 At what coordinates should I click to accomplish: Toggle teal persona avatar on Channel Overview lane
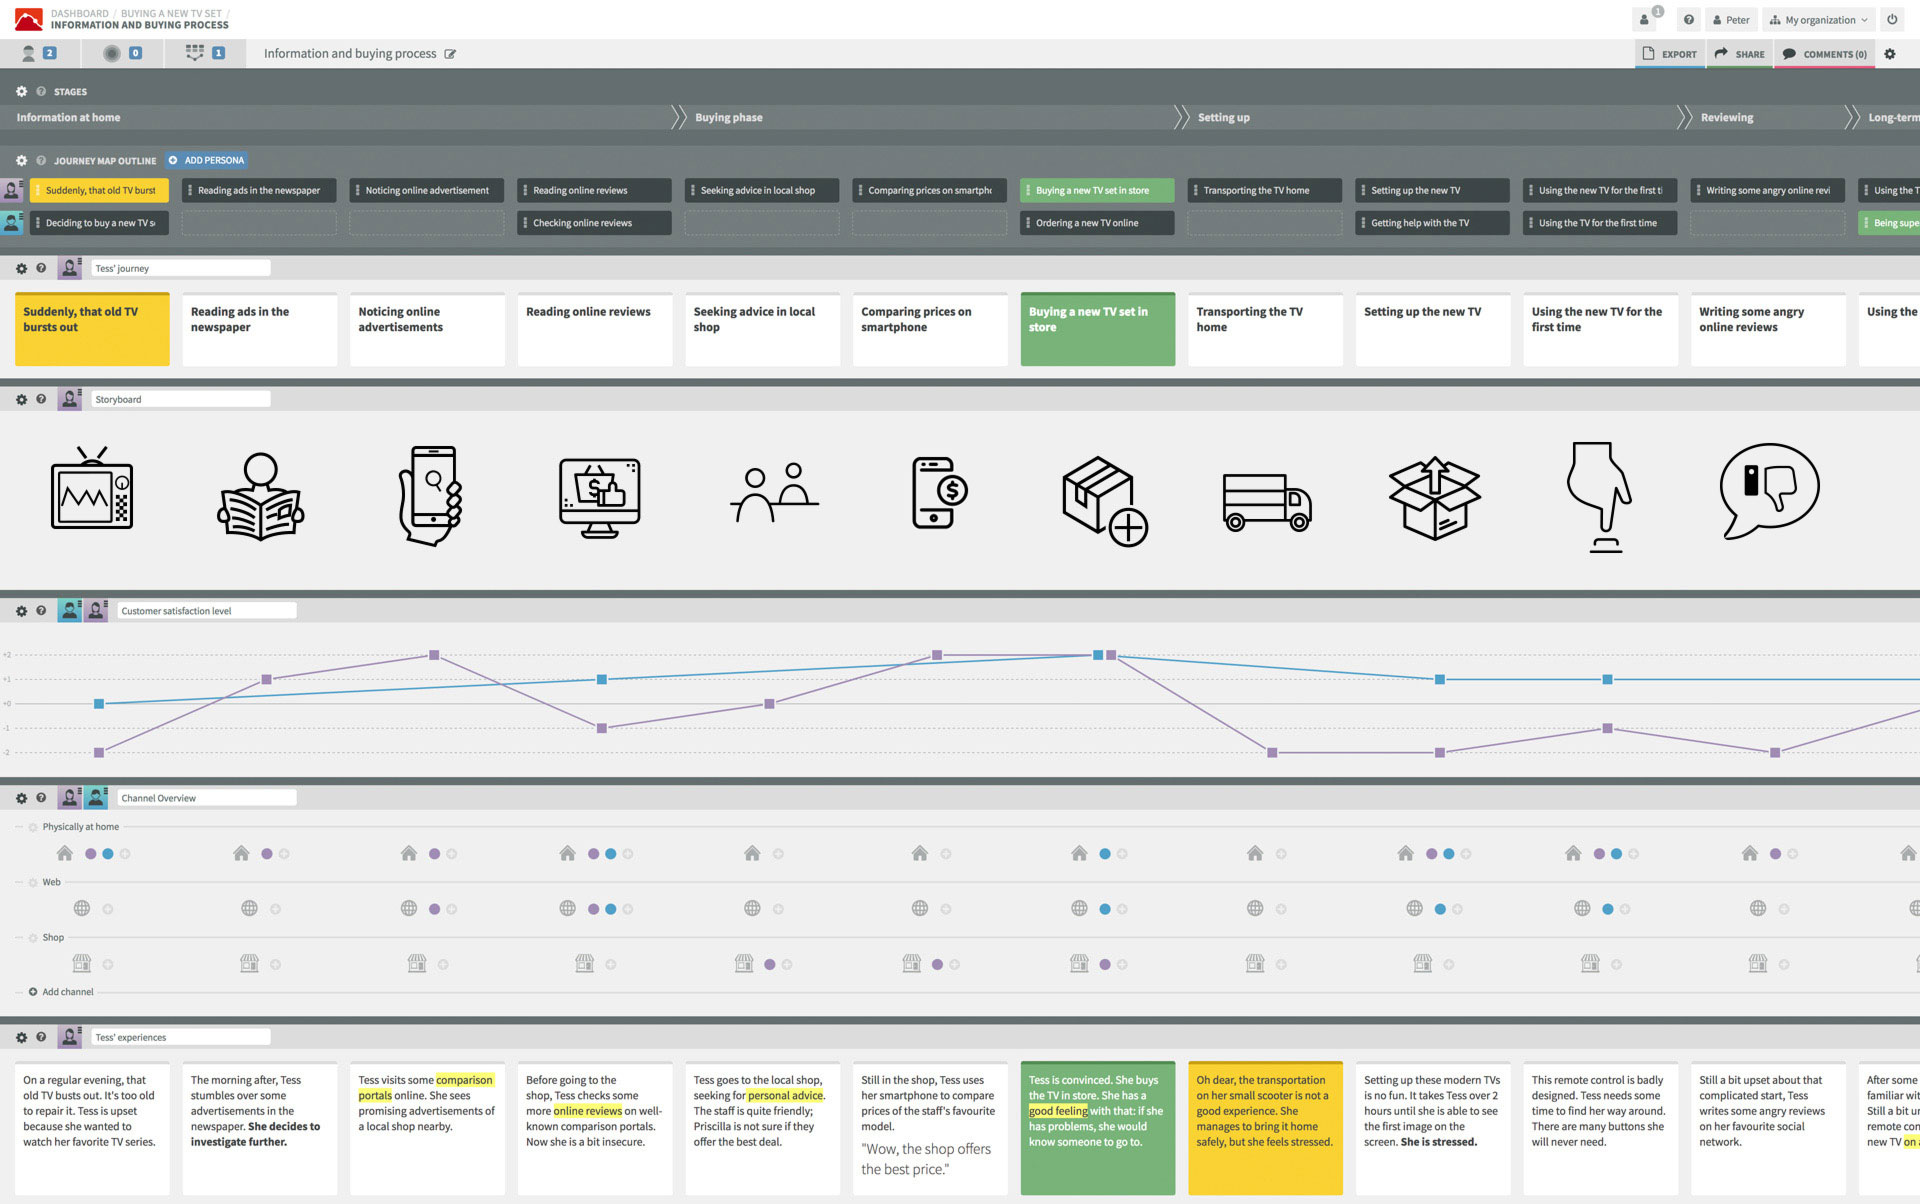[96, 797]
